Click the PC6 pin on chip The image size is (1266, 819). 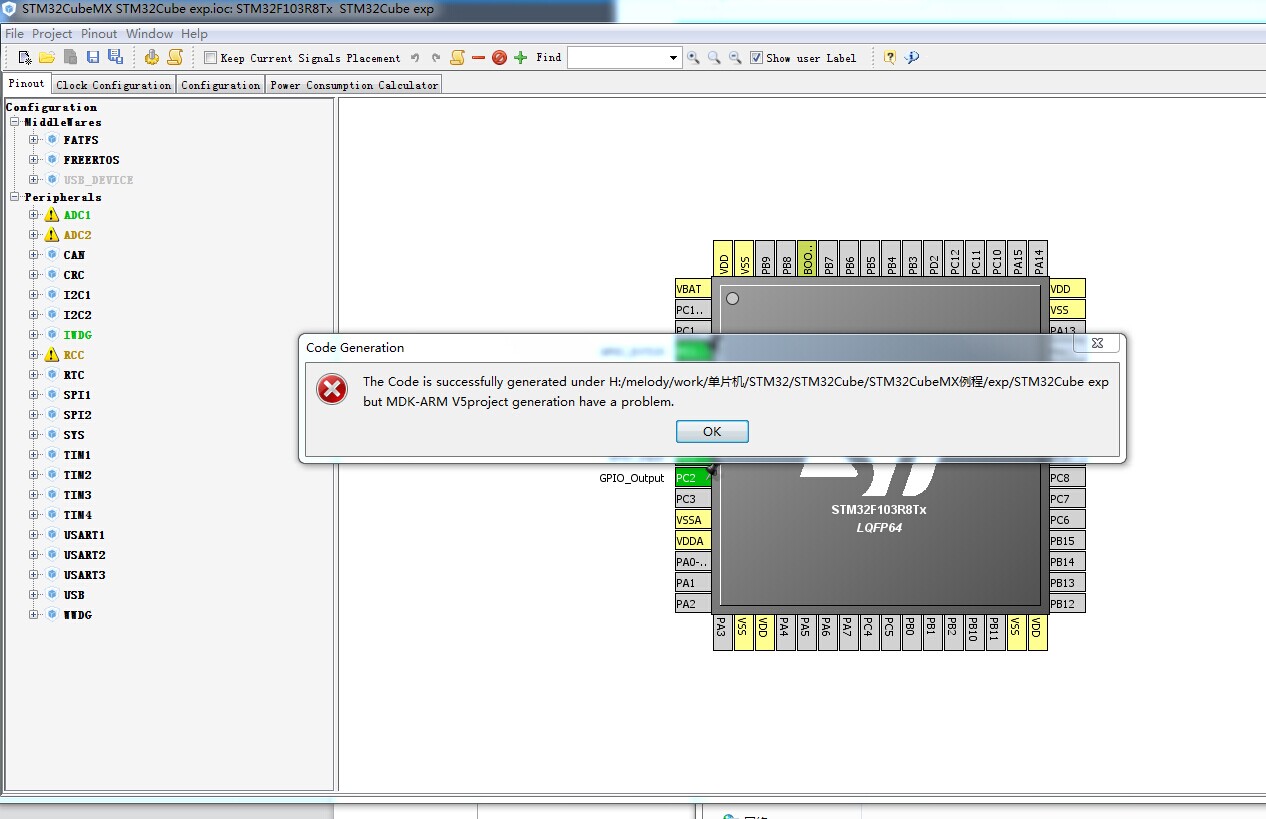tap(1067, 520)
